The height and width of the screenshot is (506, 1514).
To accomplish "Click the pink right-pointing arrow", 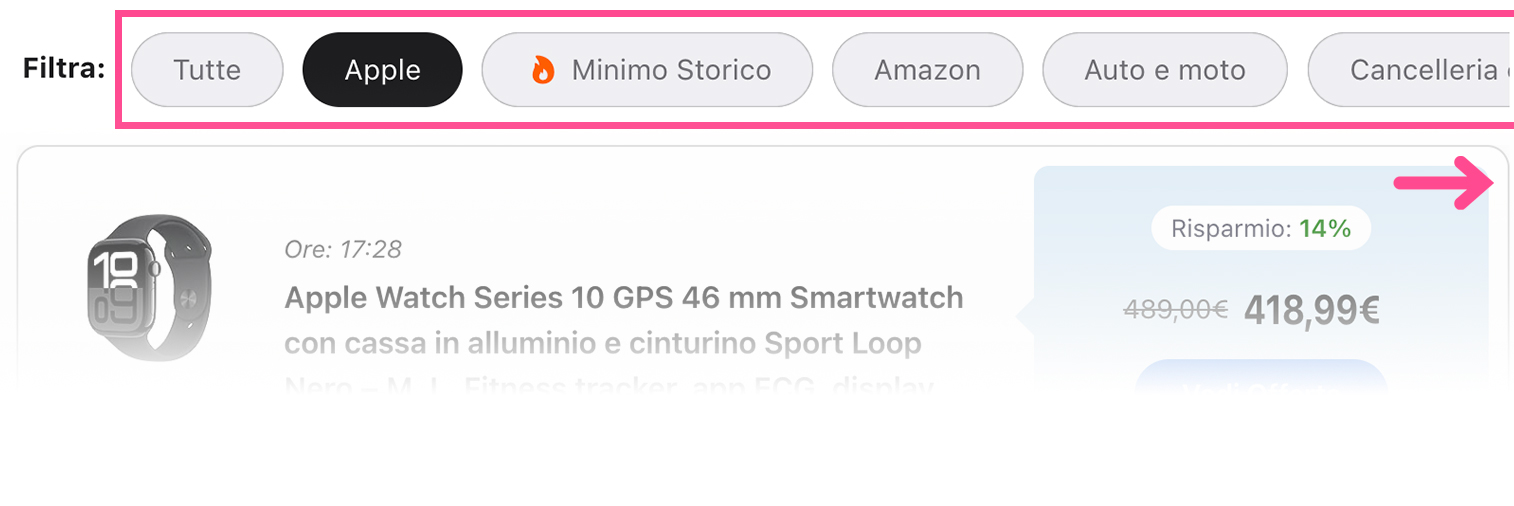I will pyautogui.click(x=1445, y=183).
